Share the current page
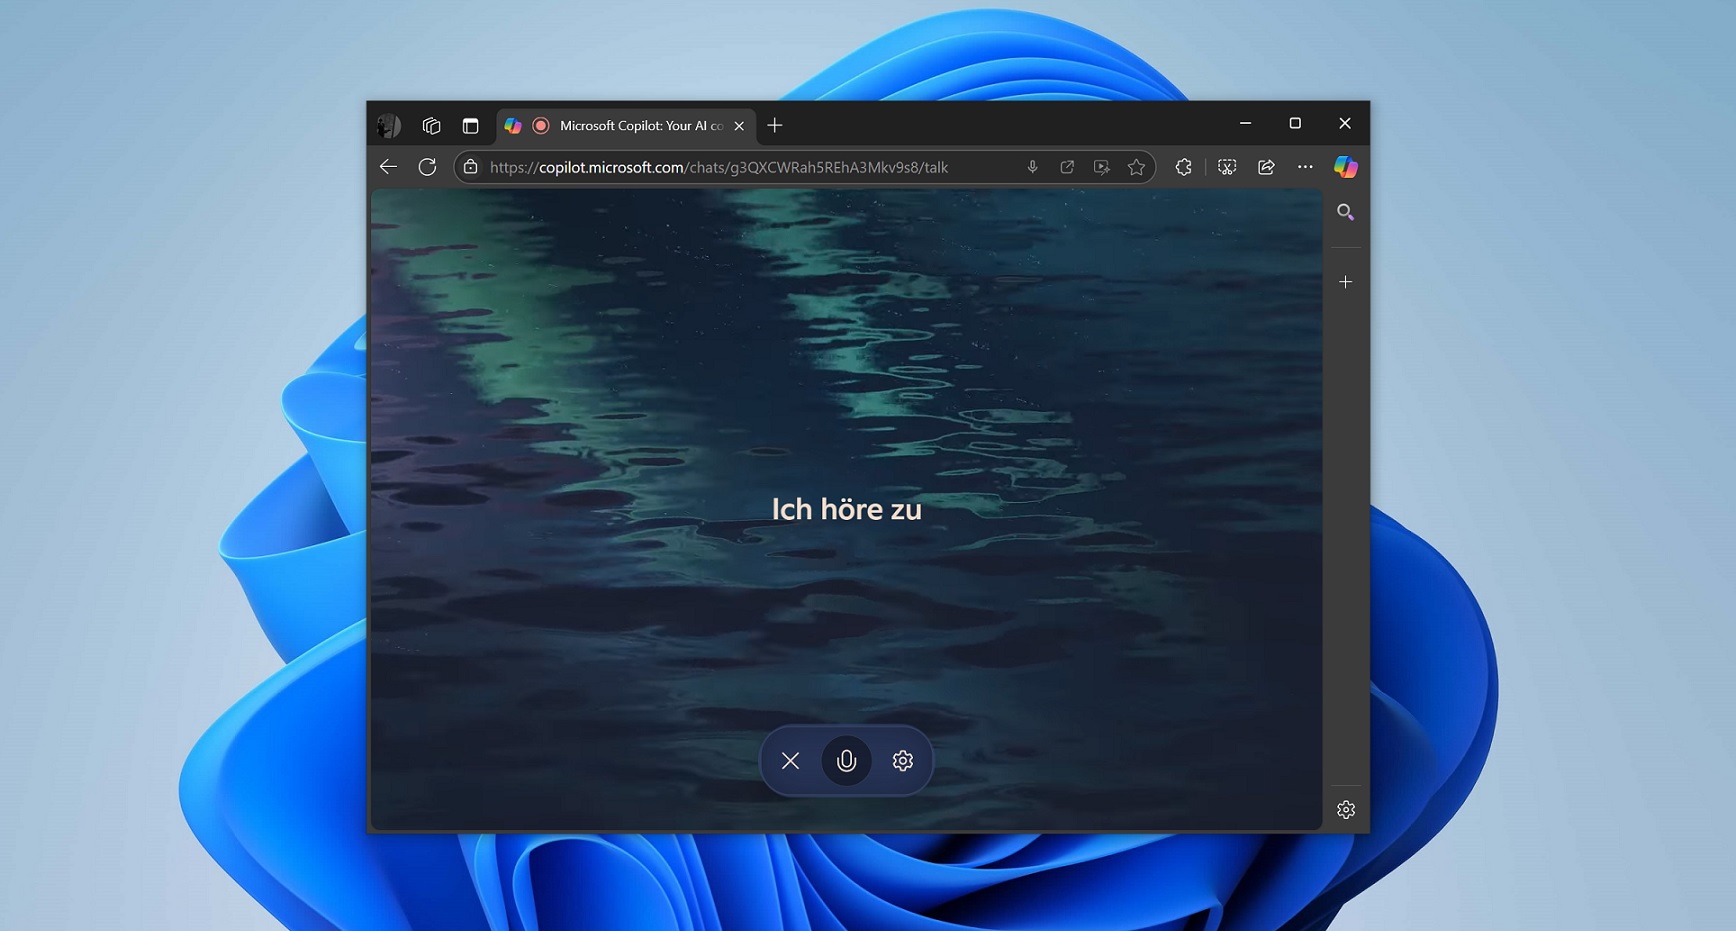The height and width of the screenshot is (931, 1736). pos(1266,167)
